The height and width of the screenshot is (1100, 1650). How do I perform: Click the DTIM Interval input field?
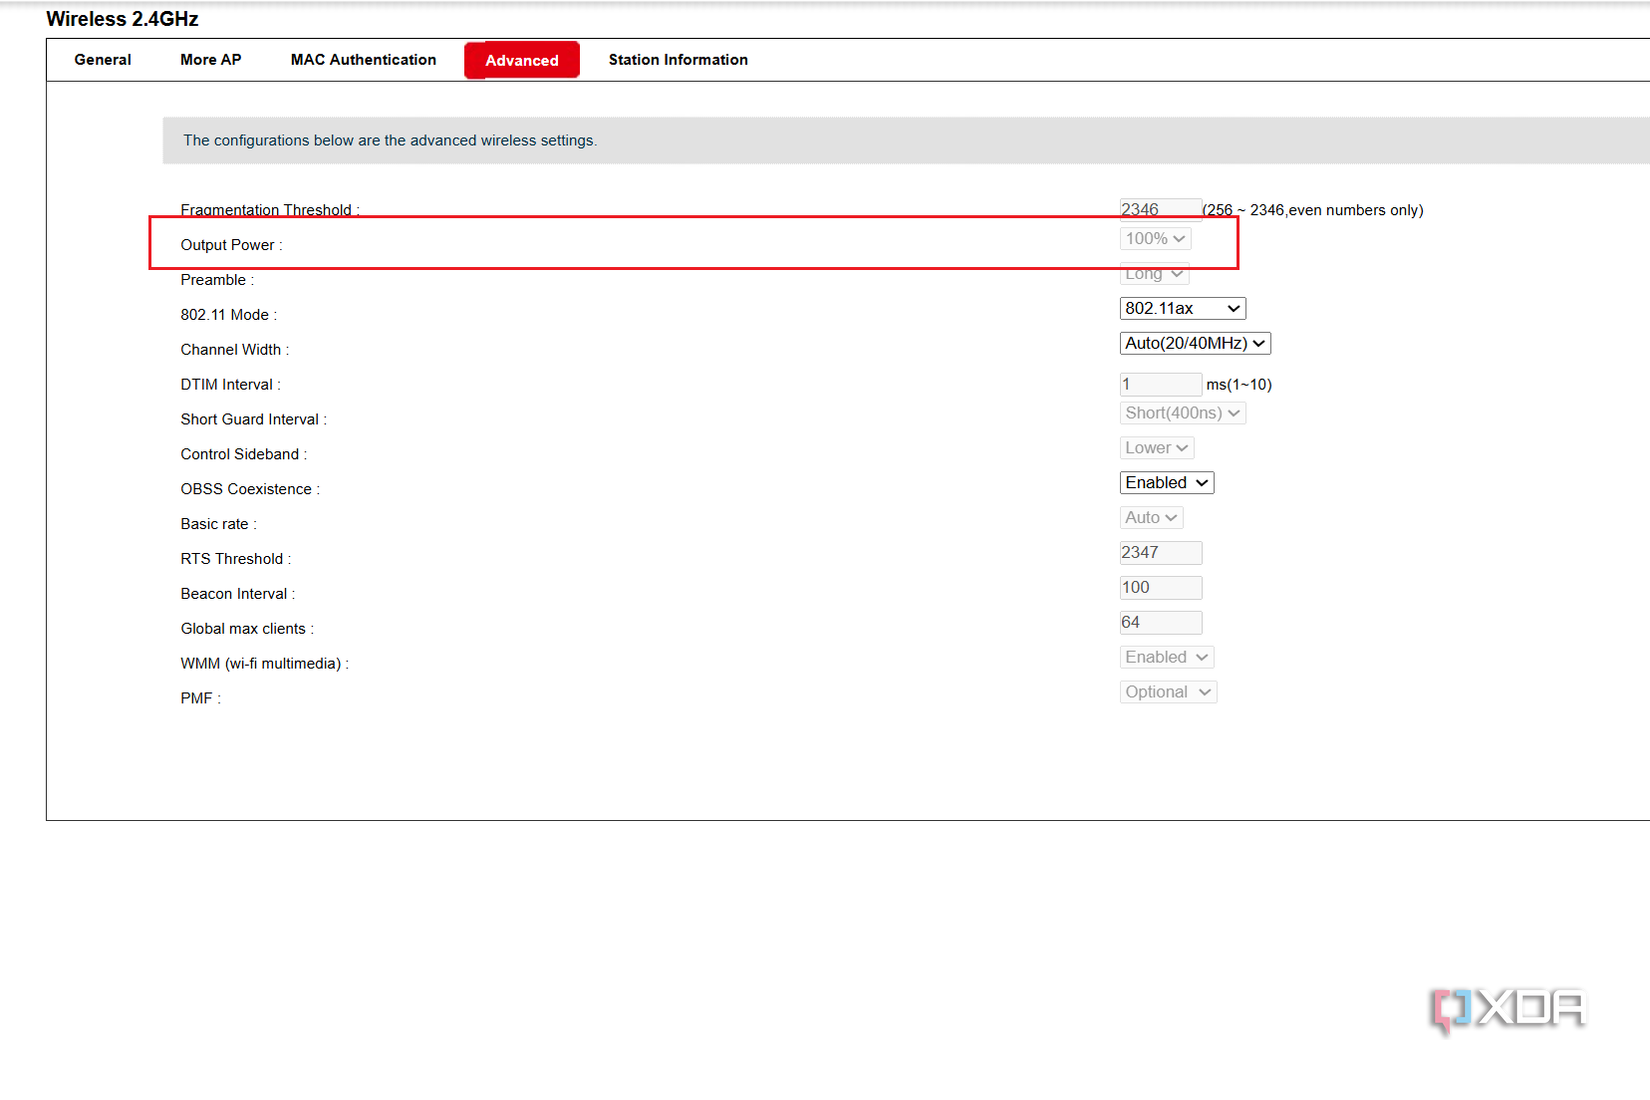(x=1160, y=384)
